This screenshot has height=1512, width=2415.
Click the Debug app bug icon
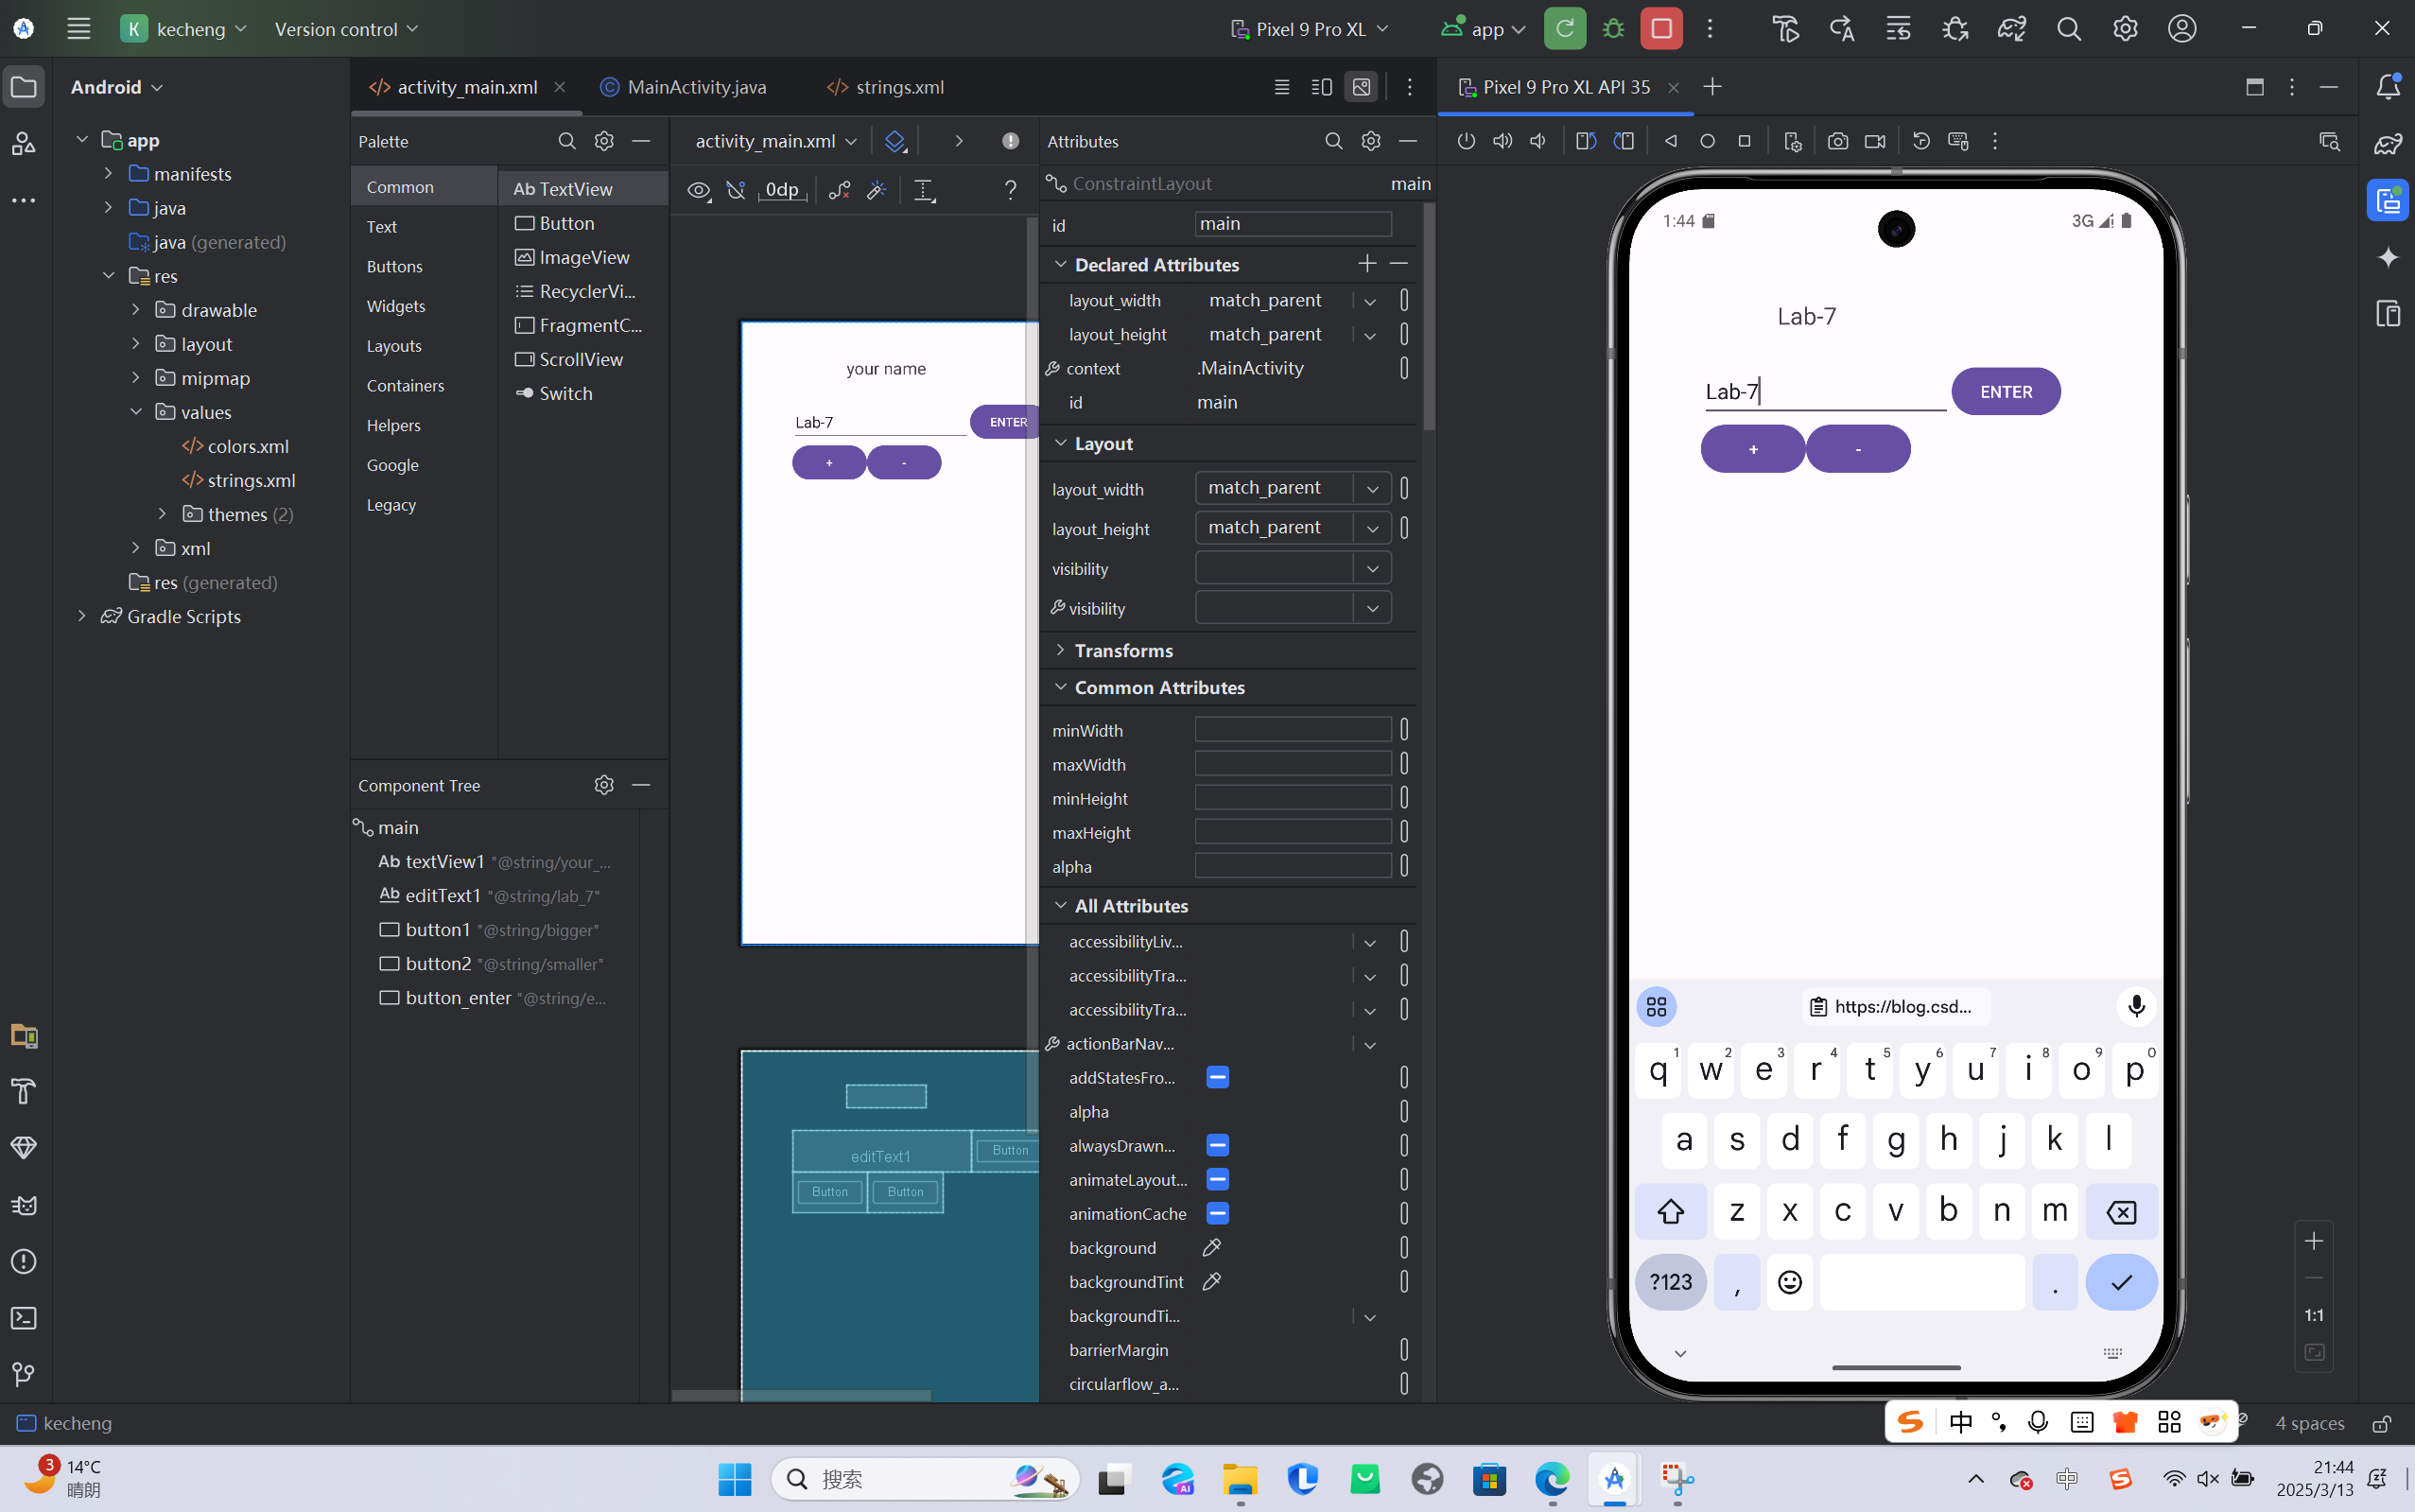pyautogui.click(x=1613, y=29)
